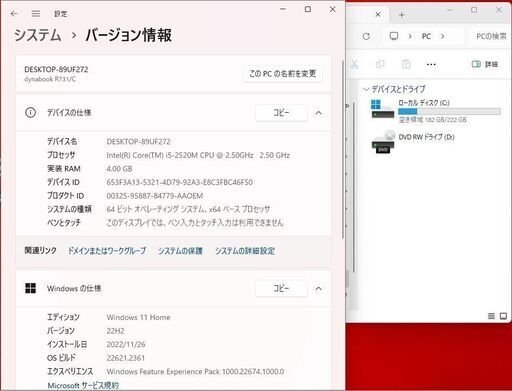
Task: Open the ドメインまたはワークグループ link
Action: click(107, 251)
